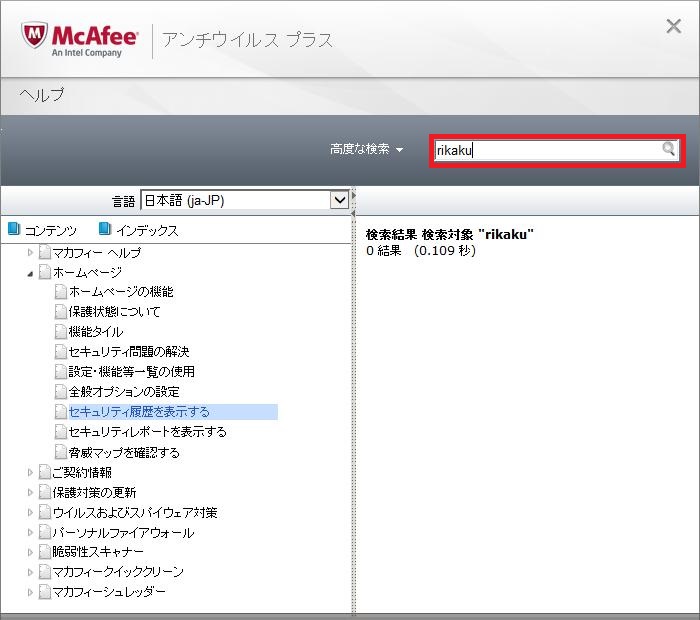Open the 全般オプションの設定 topic
The width and height of the screenshot is (700, 620).
tap(124, 391)
